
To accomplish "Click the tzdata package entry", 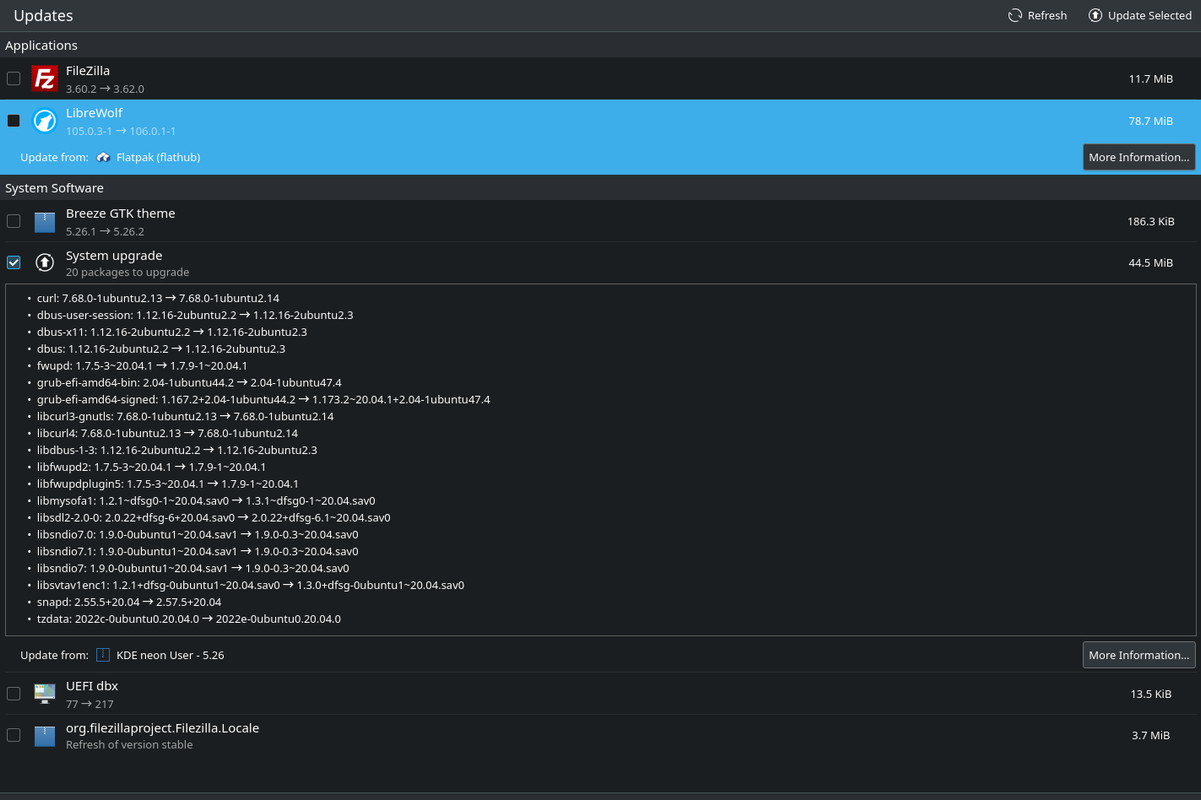I will click(189, 619).
